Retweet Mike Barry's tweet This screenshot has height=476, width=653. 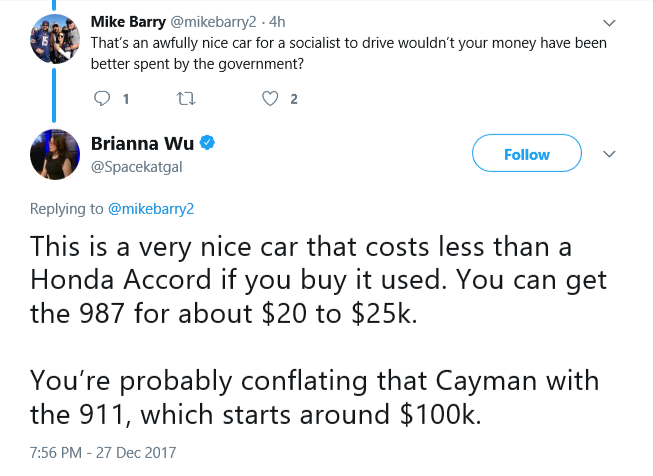[x=186, y=99]
